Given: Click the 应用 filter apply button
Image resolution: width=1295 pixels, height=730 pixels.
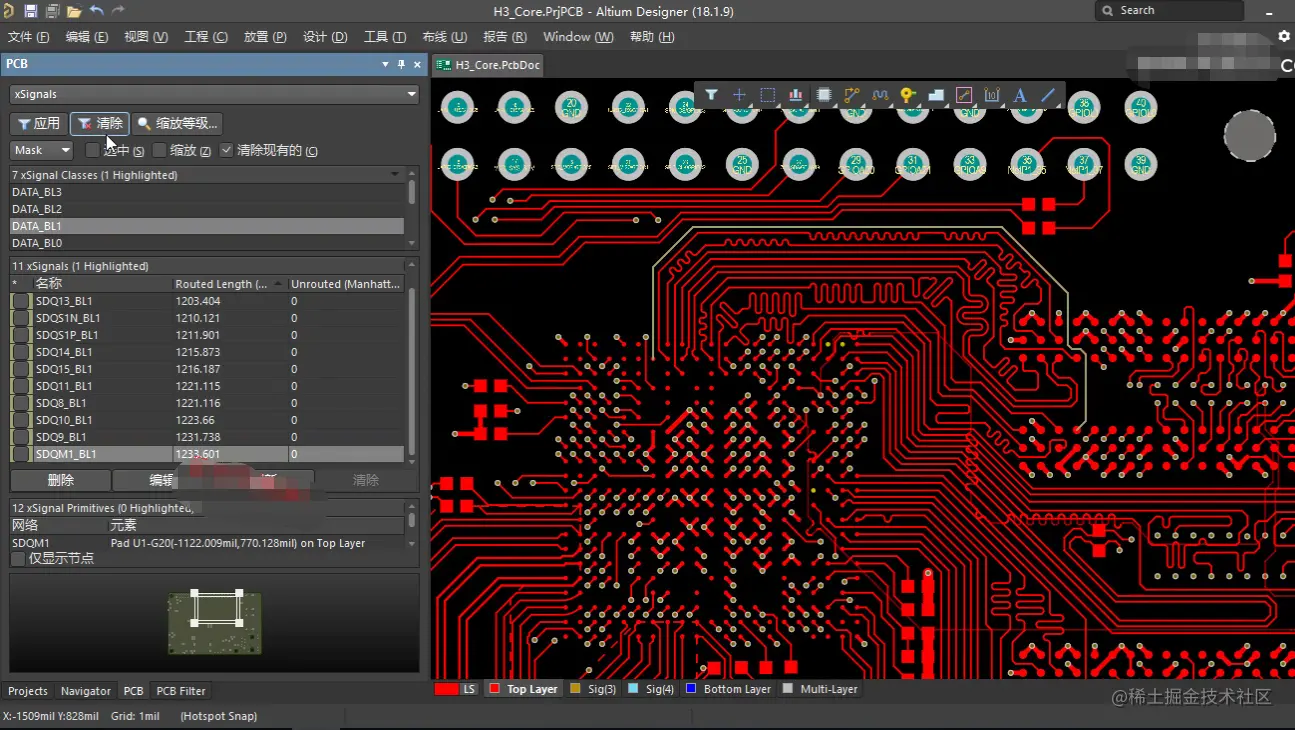Looking at the screenshot, I should point(39,123).
